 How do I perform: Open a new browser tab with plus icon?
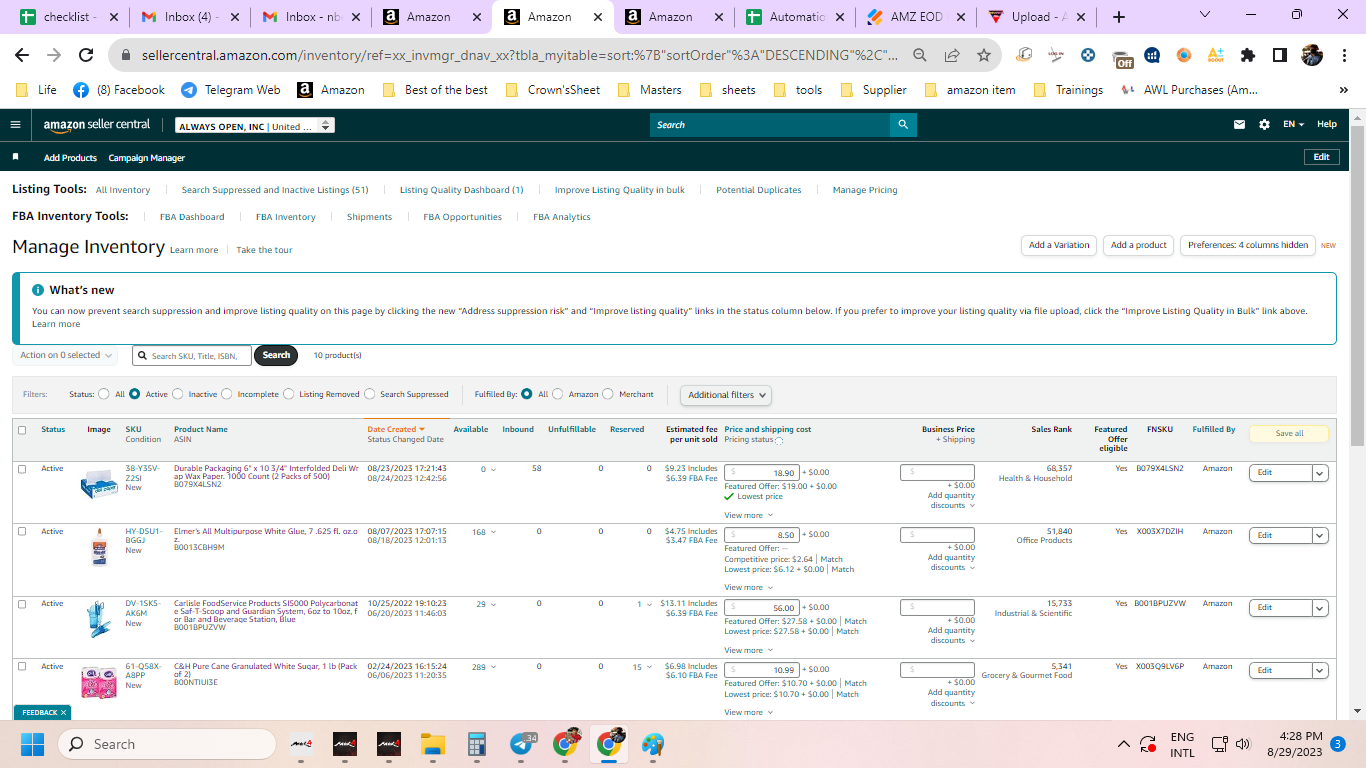coord(1118,17)
